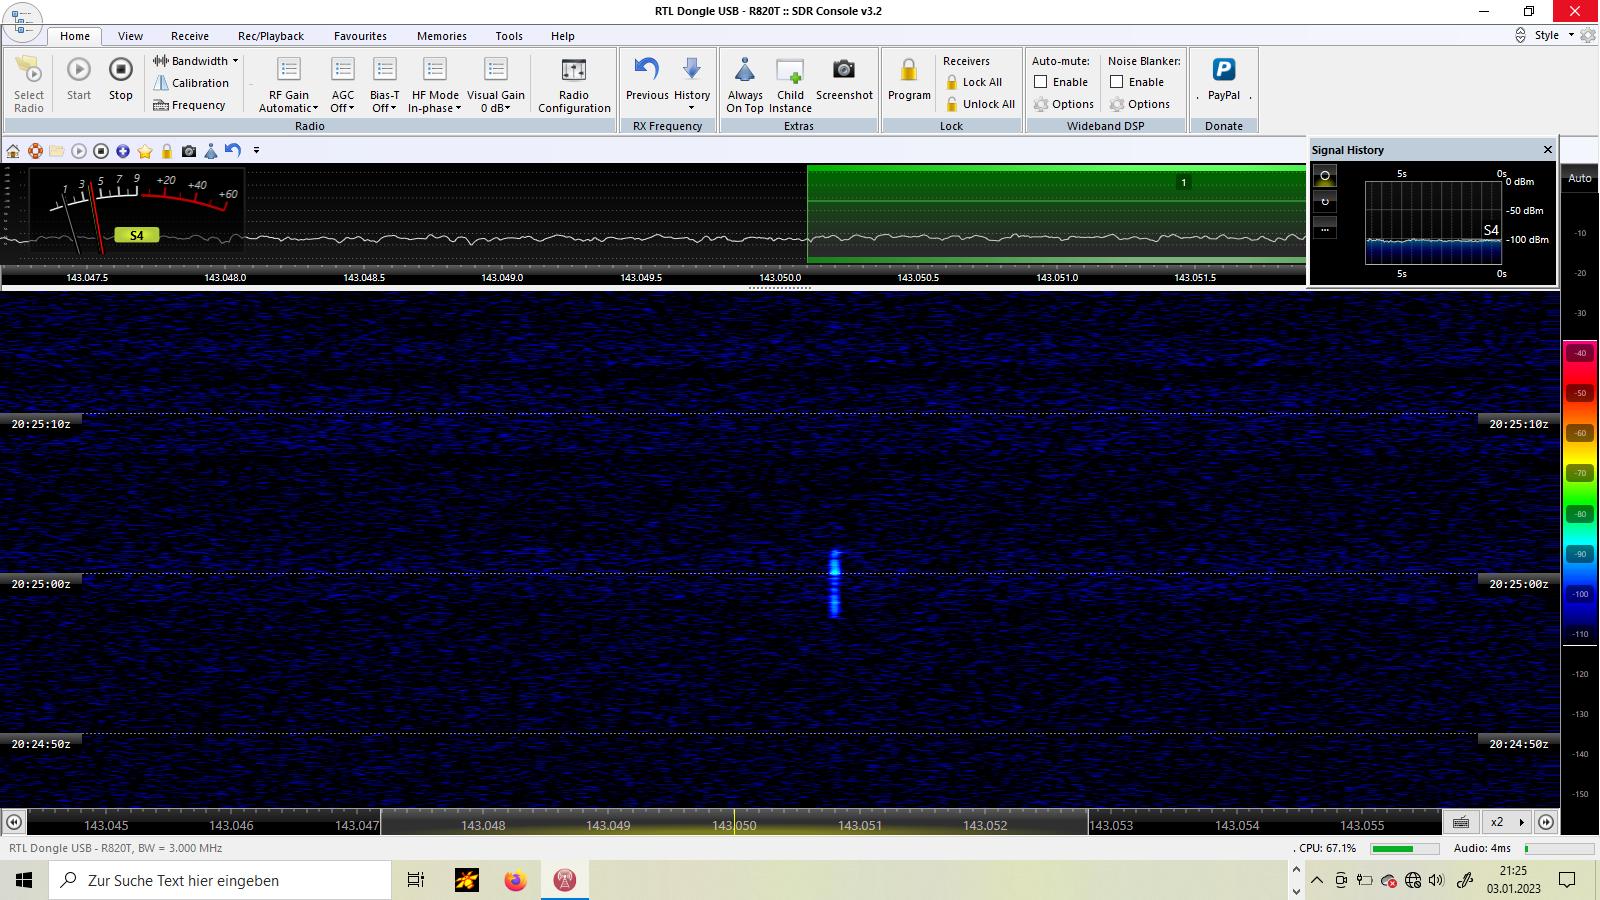
Task: Open Noise Blanker Options
Action: [x=1140, y=105]
